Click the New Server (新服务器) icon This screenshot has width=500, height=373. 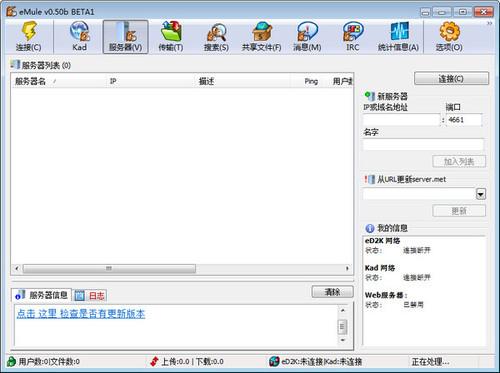click(370, 96)
